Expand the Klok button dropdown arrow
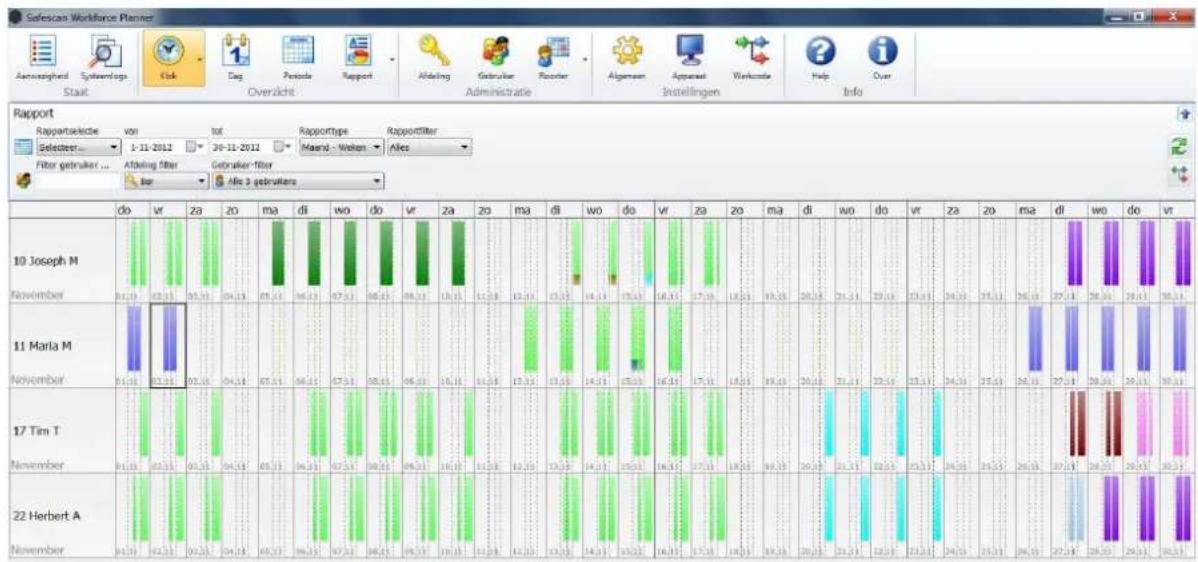This screenshot has height=562, width=1198. [199, 60]
